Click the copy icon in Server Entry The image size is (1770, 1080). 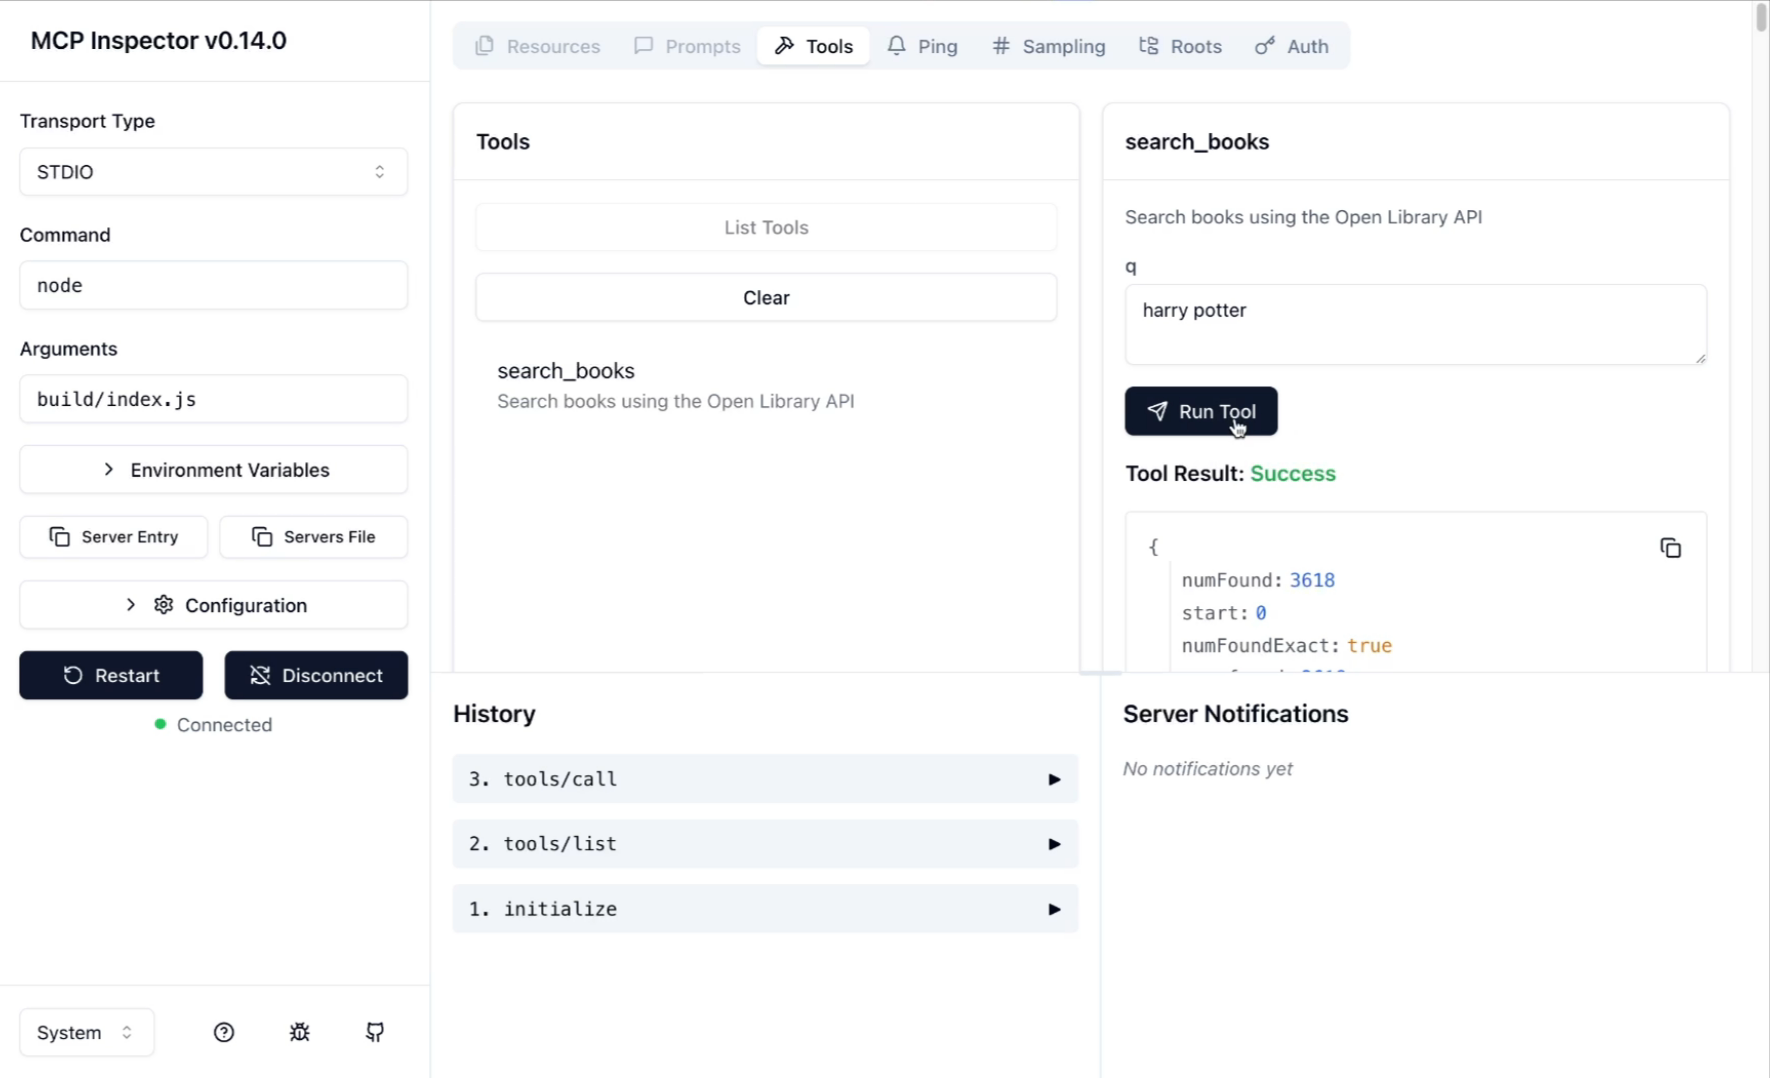click(x=60, y=537)
